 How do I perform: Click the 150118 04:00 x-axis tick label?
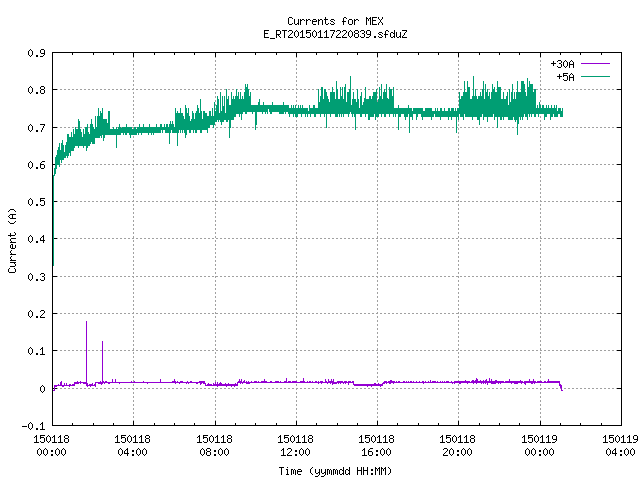point(132,446)
